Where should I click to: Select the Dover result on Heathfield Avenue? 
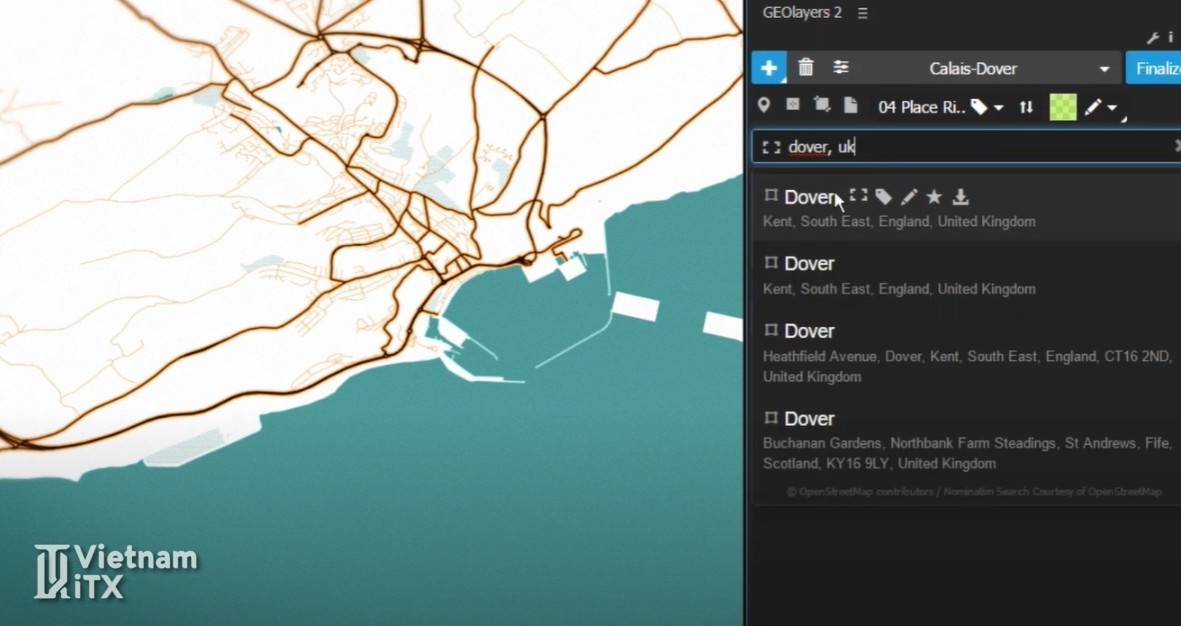(x=967, y=352)
